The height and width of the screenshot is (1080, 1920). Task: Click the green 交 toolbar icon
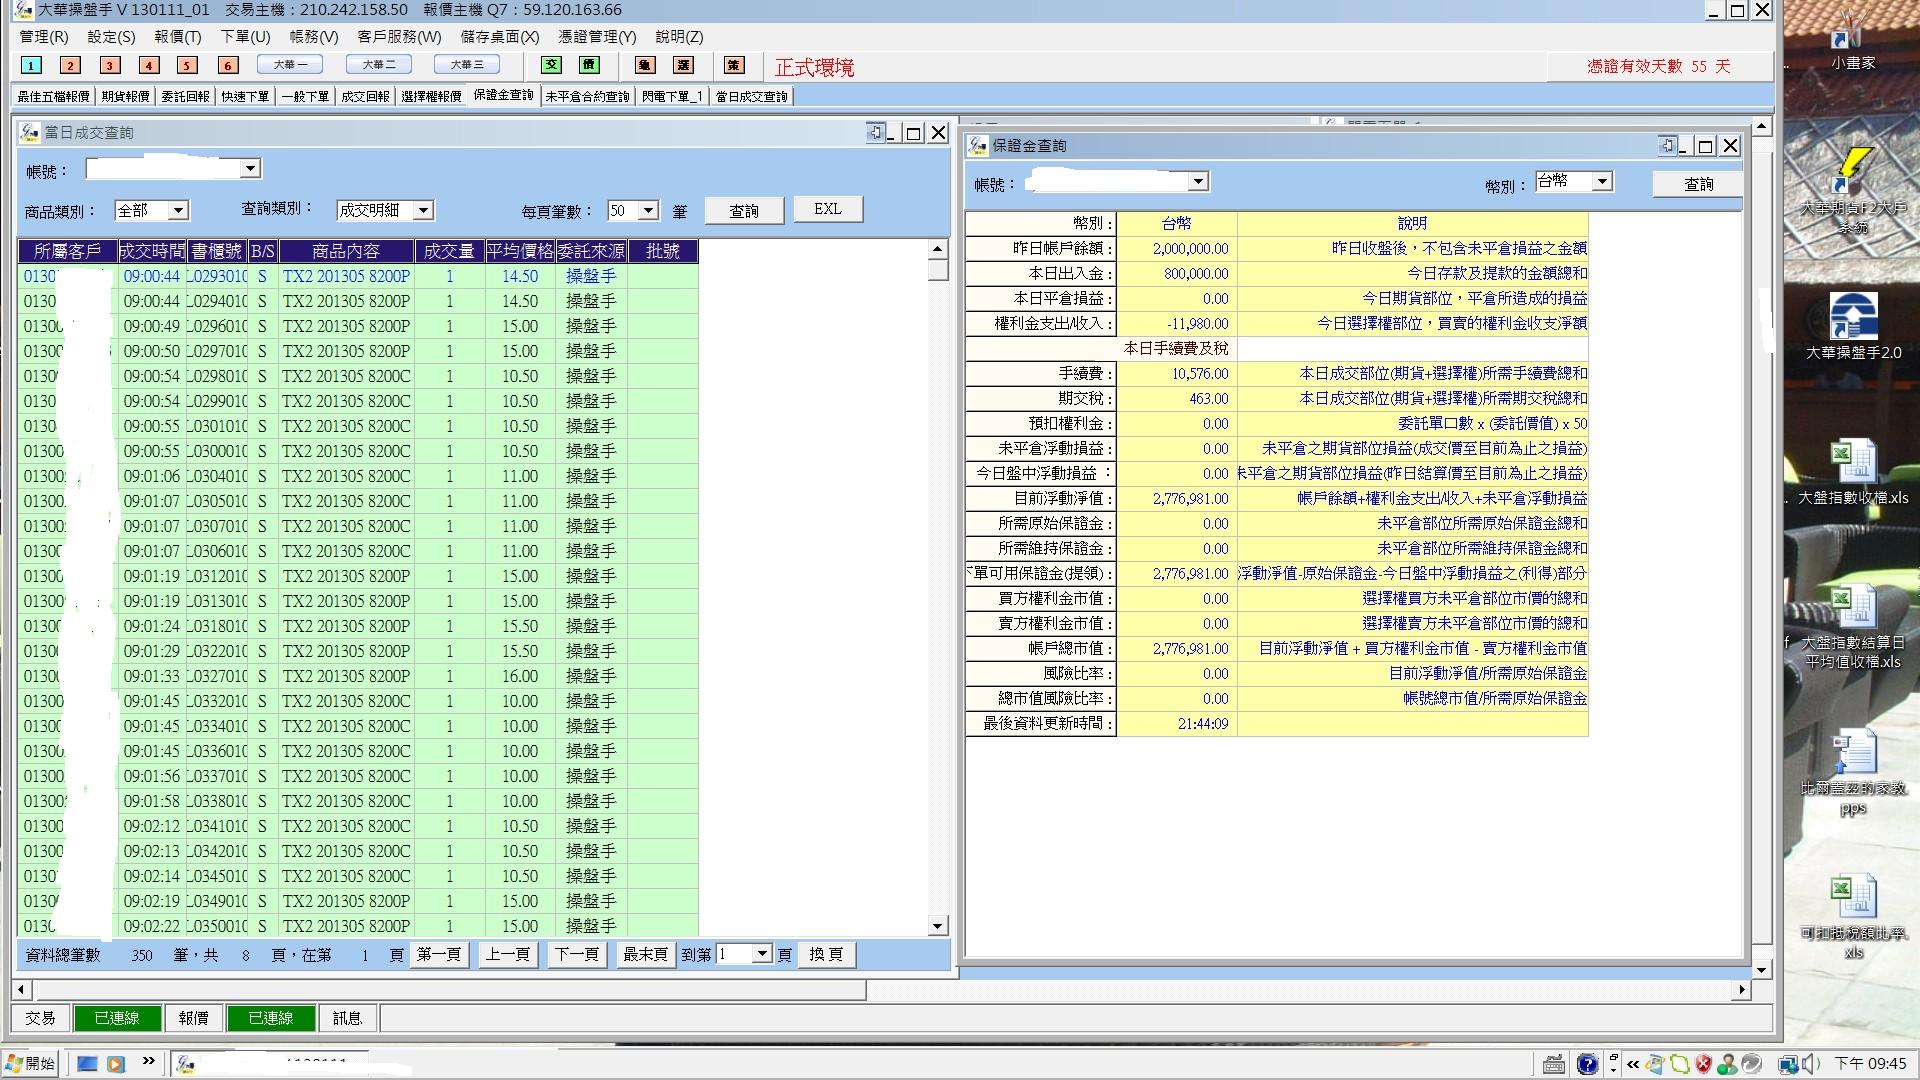551,65
